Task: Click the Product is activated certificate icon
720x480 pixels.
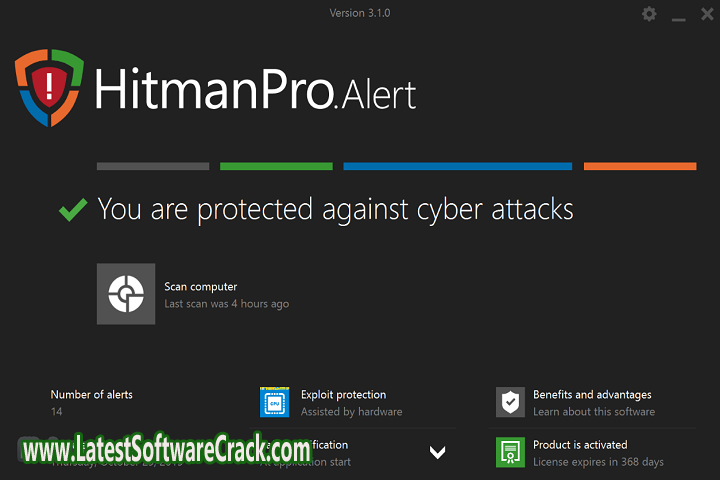Action: pos(510,452)
